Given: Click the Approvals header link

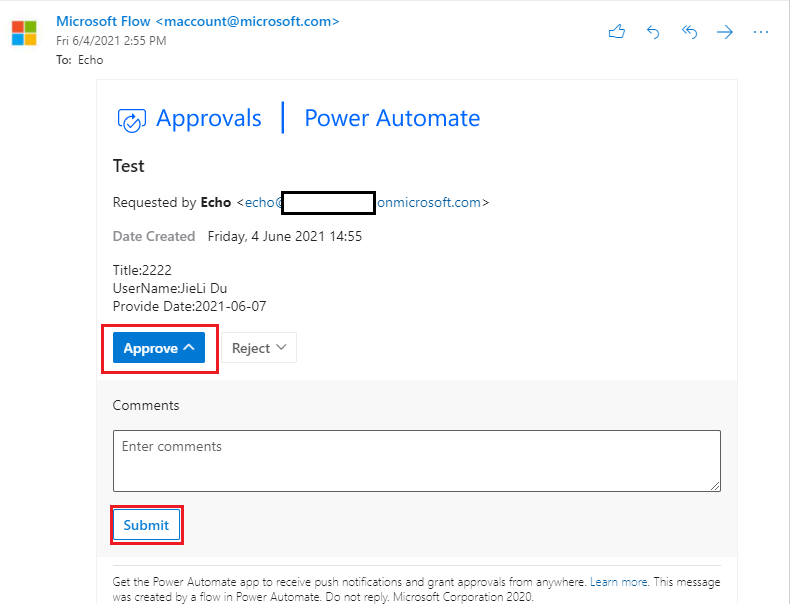Looking at the screenshot, I should (x=209, y=118).
